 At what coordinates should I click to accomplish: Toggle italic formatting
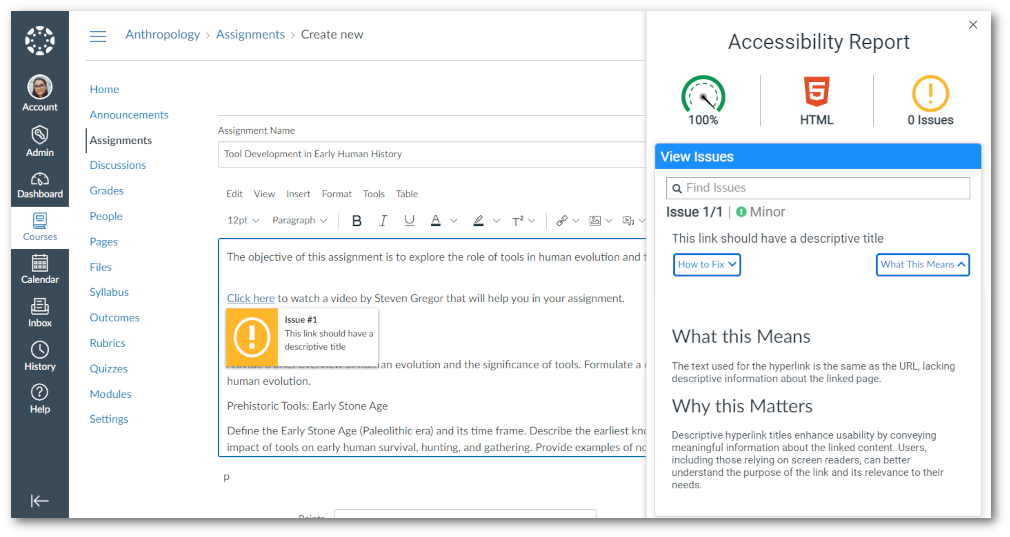383,221
